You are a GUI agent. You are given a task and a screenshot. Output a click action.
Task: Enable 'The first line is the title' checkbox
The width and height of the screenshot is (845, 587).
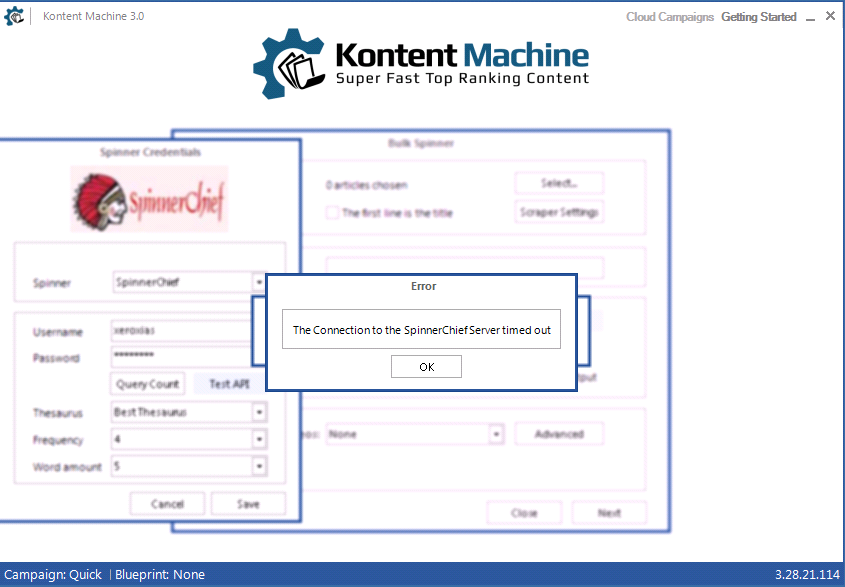[x=332, y=213]
